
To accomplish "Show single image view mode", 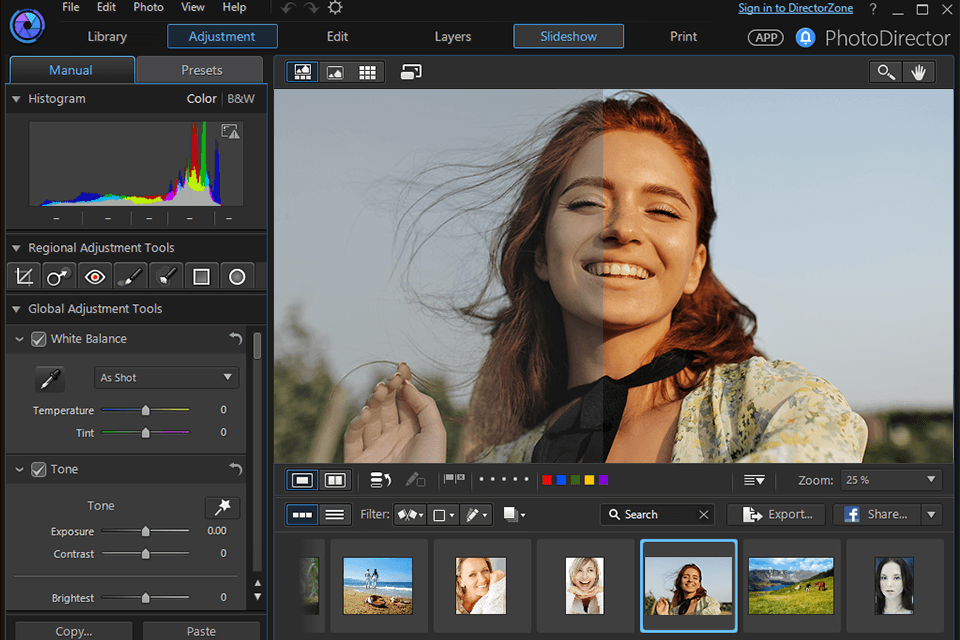I will (x=302, y=480).
